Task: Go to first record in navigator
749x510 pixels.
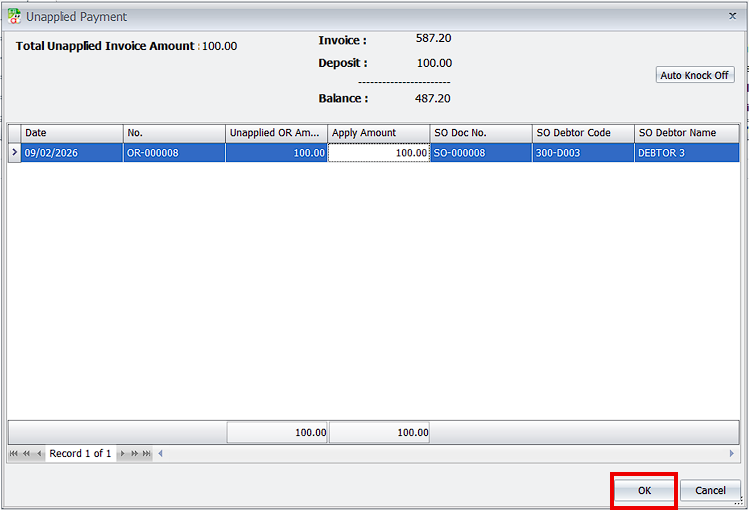Action: [14, 454]
